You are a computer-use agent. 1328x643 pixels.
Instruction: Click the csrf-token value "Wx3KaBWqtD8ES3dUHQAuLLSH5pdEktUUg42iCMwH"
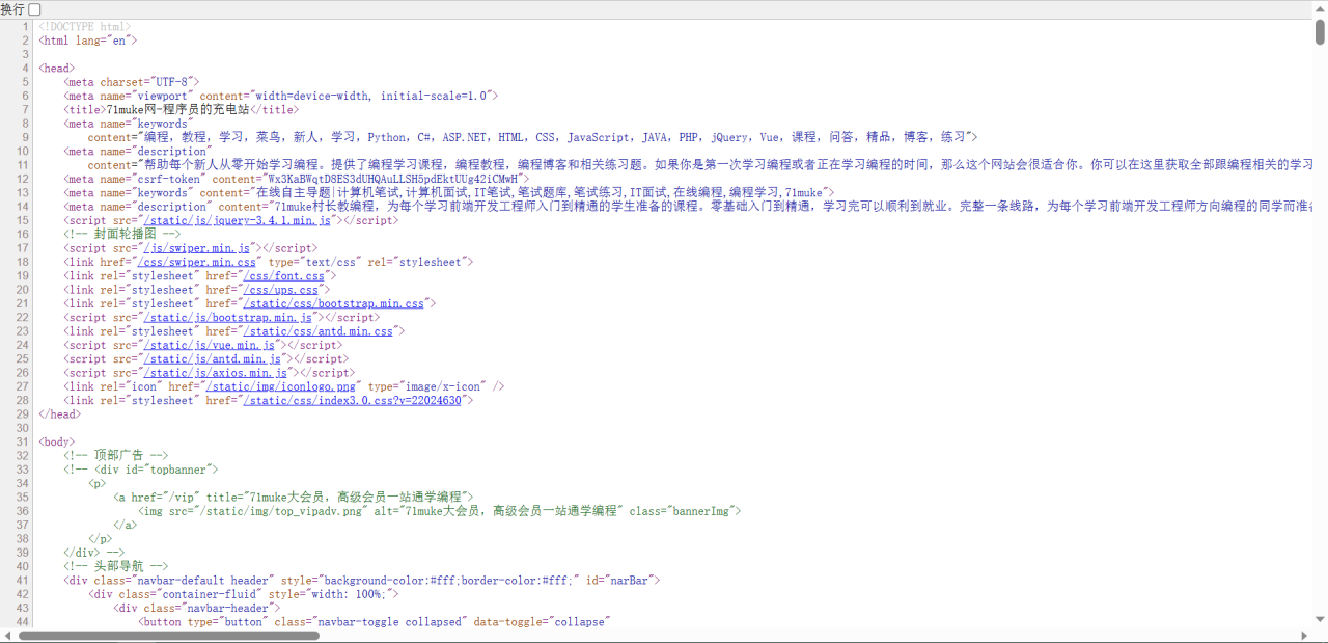pos(395,179)
